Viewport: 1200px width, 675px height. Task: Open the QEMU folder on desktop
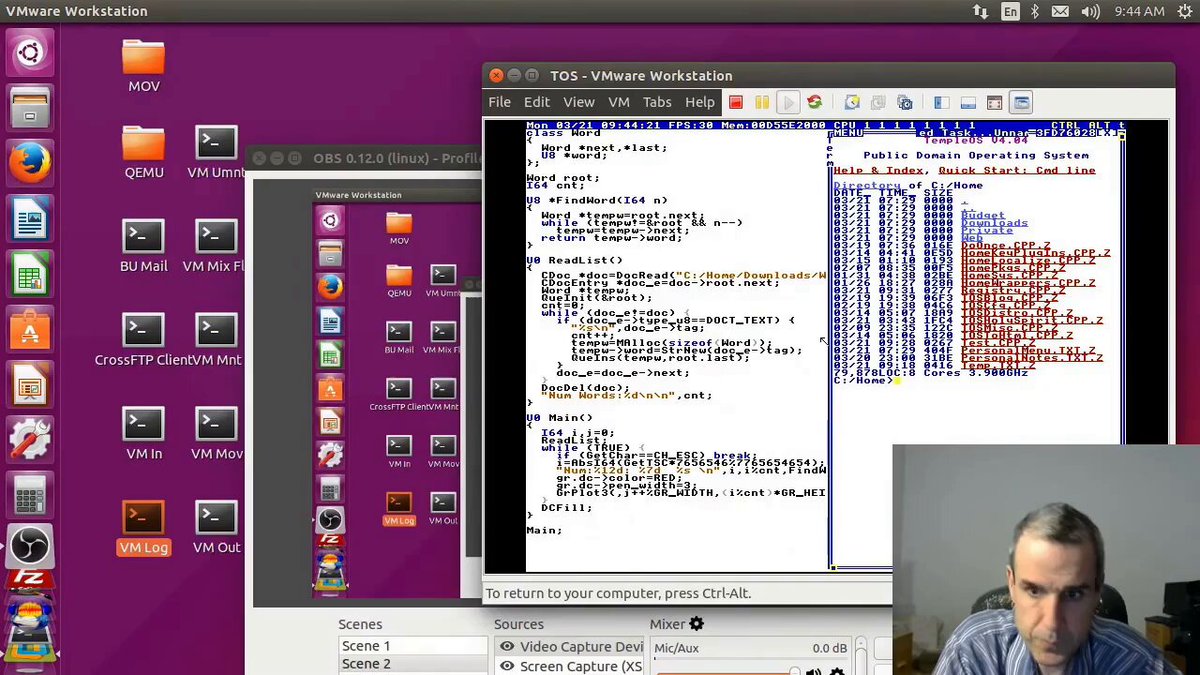tap(144, 152)
